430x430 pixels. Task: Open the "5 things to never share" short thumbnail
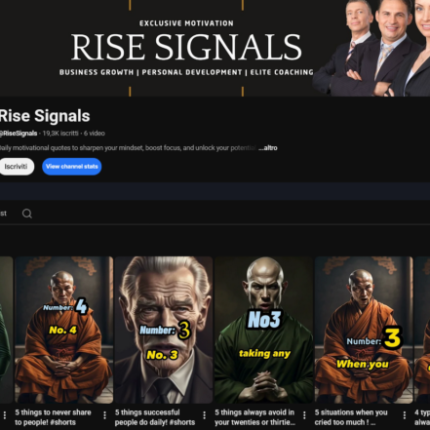[64, 330]
